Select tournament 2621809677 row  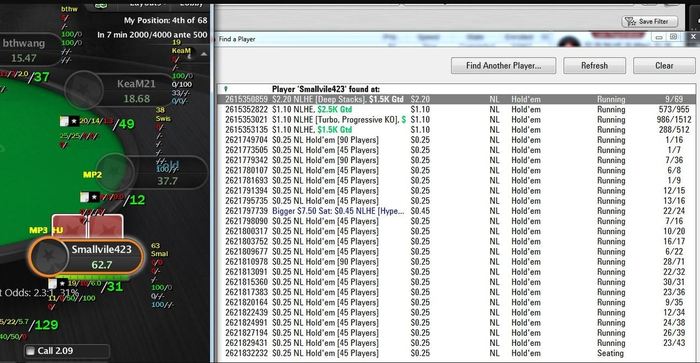click(456, 252)
